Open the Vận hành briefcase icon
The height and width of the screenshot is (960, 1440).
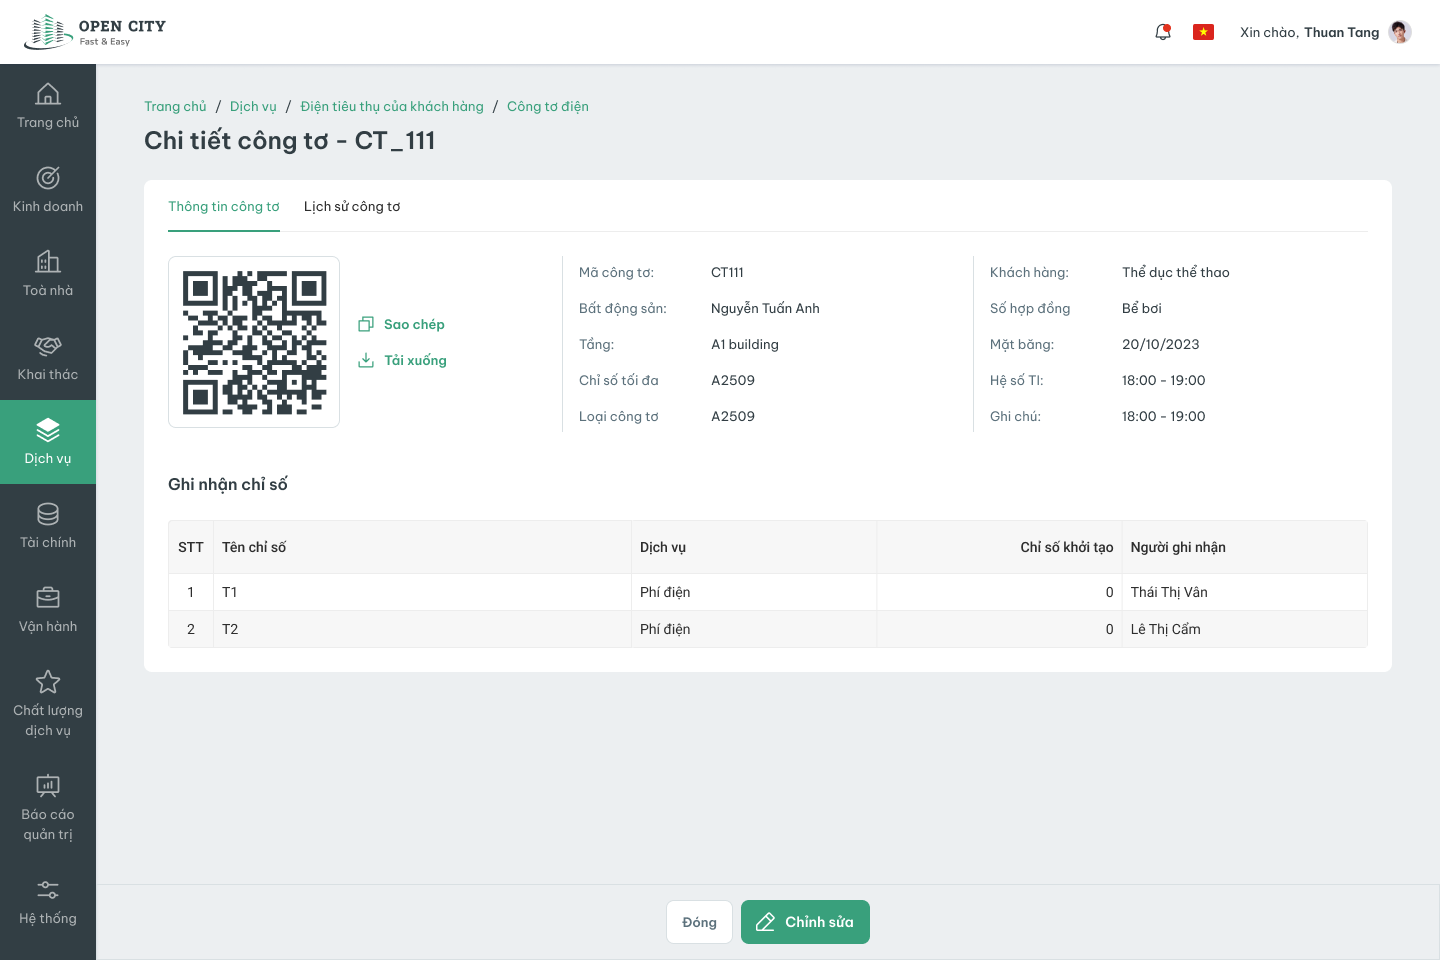(48, 598)
